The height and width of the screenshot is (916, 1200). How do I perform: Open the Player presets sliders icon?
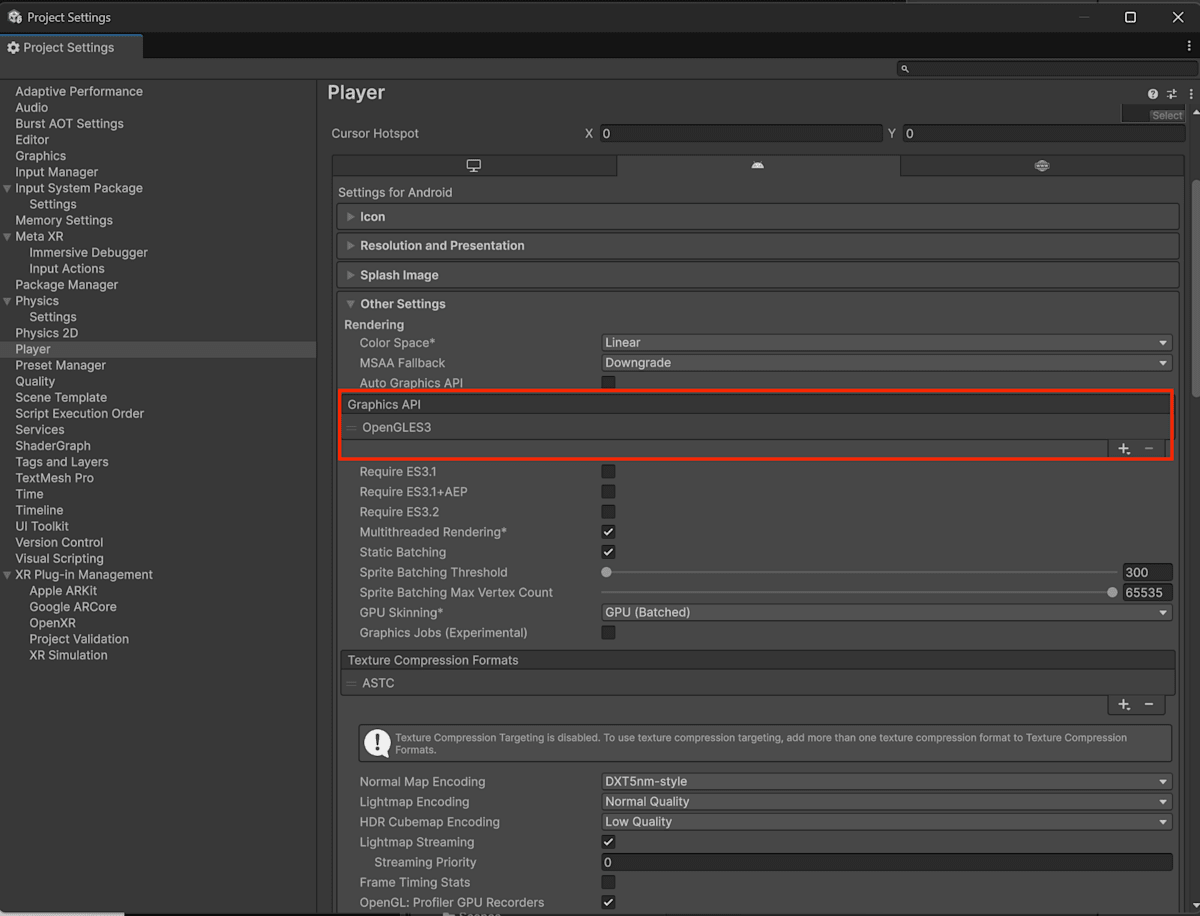[x=1172, y=93]
